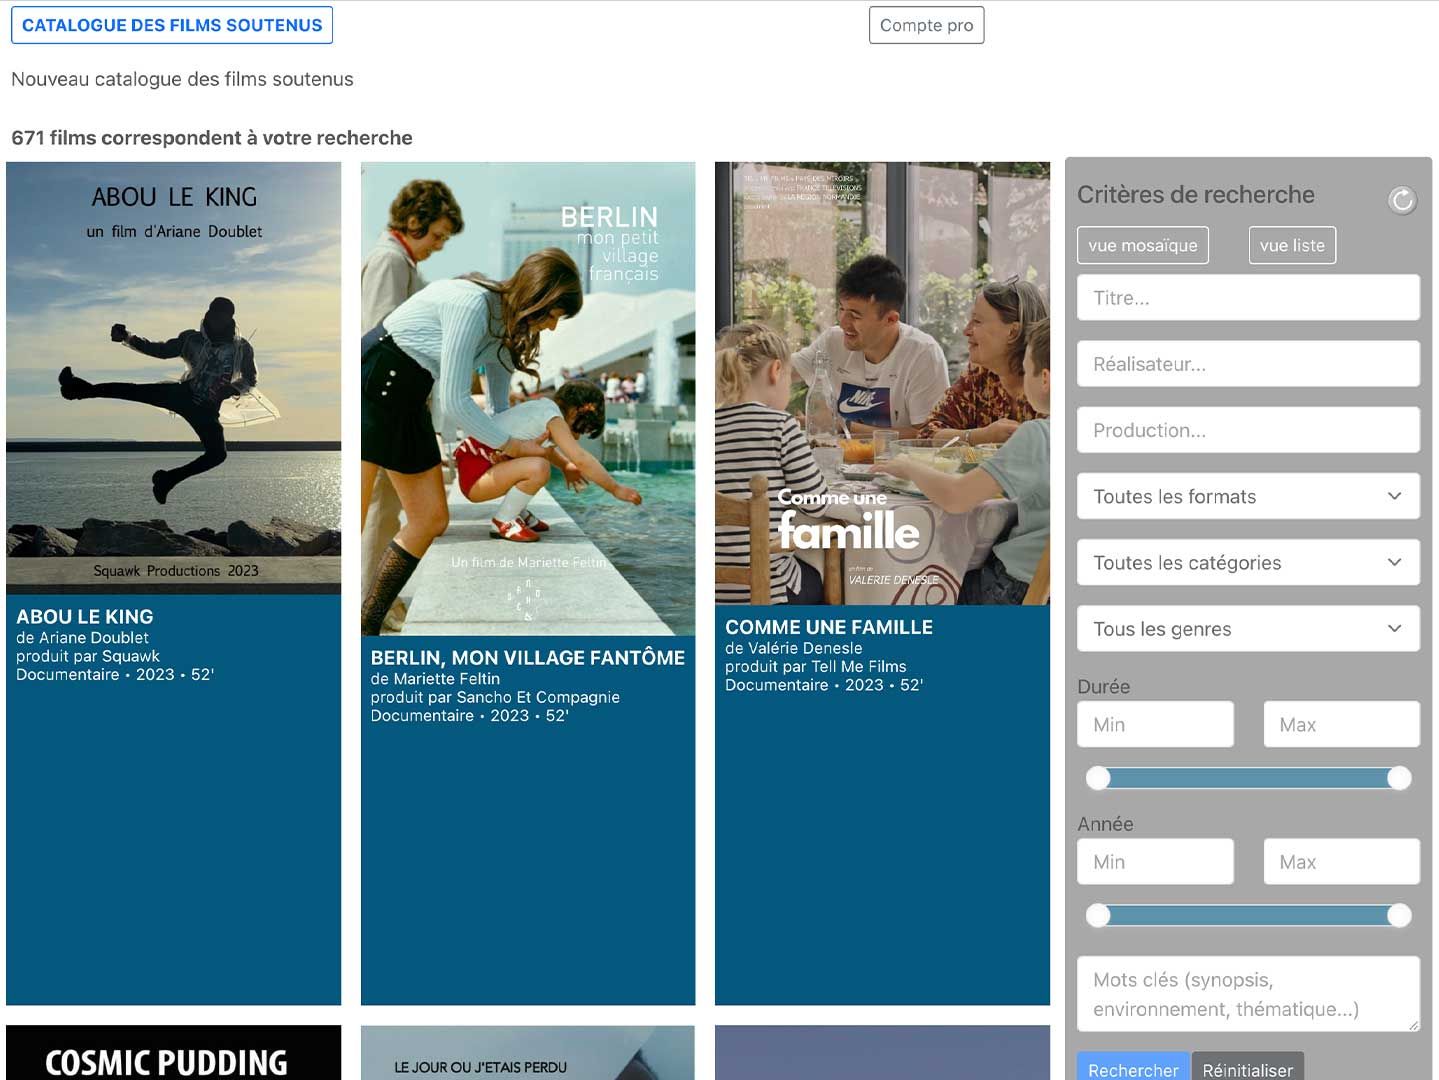The image size is (1439, 1080).
Task: Click the text 'produit par Tell Me Films'
Action: click(x=816, y=667)
